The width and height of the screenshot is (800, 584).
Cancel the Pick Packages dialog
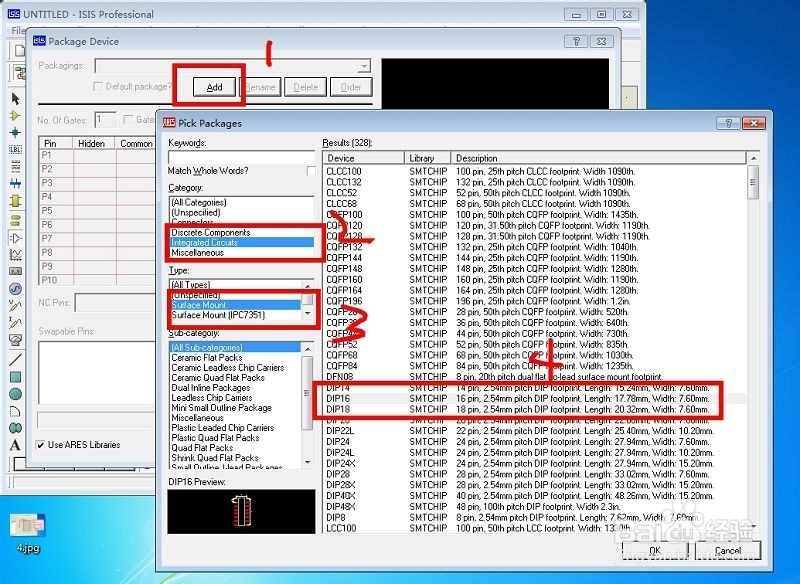[x=728, y=551]
